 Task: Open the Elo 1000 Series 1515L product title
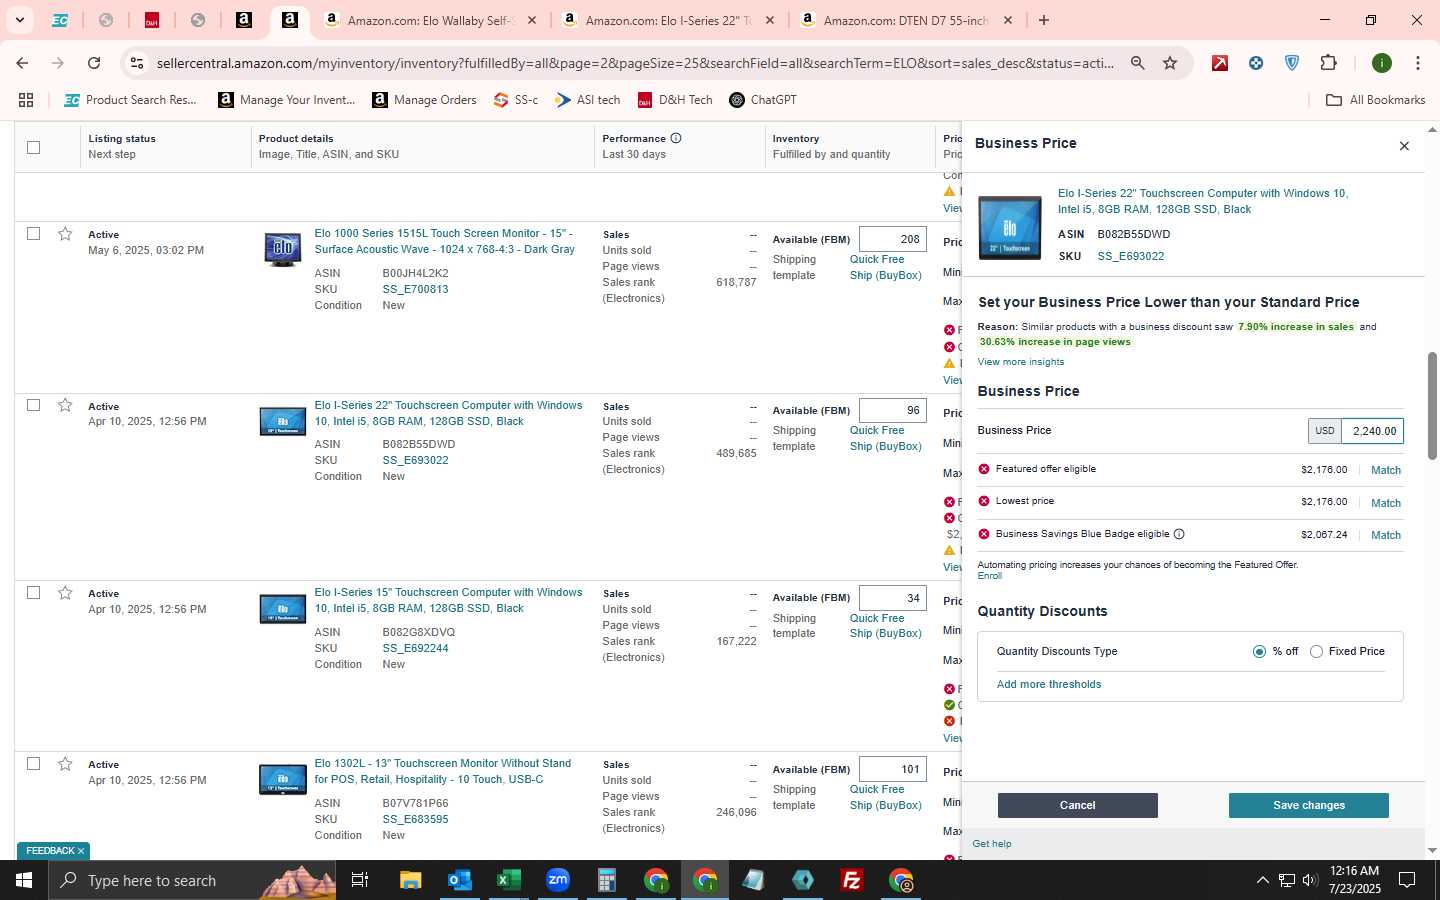click(x=444, y=241)
